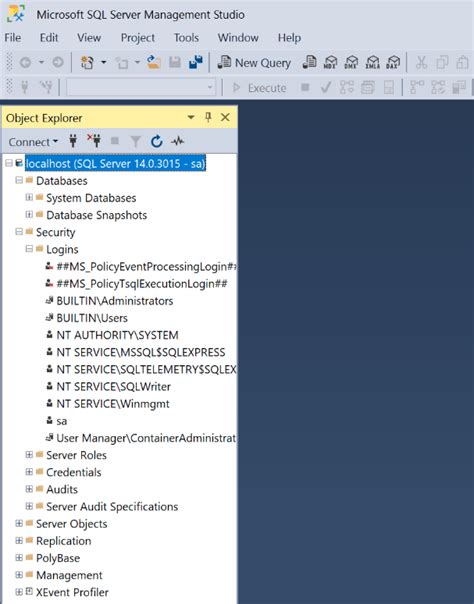Image resolution: width=474 pixels, height=604 pixels.
Task: Expand the Server Audit Specifications folder
Action: click(29, 506)
